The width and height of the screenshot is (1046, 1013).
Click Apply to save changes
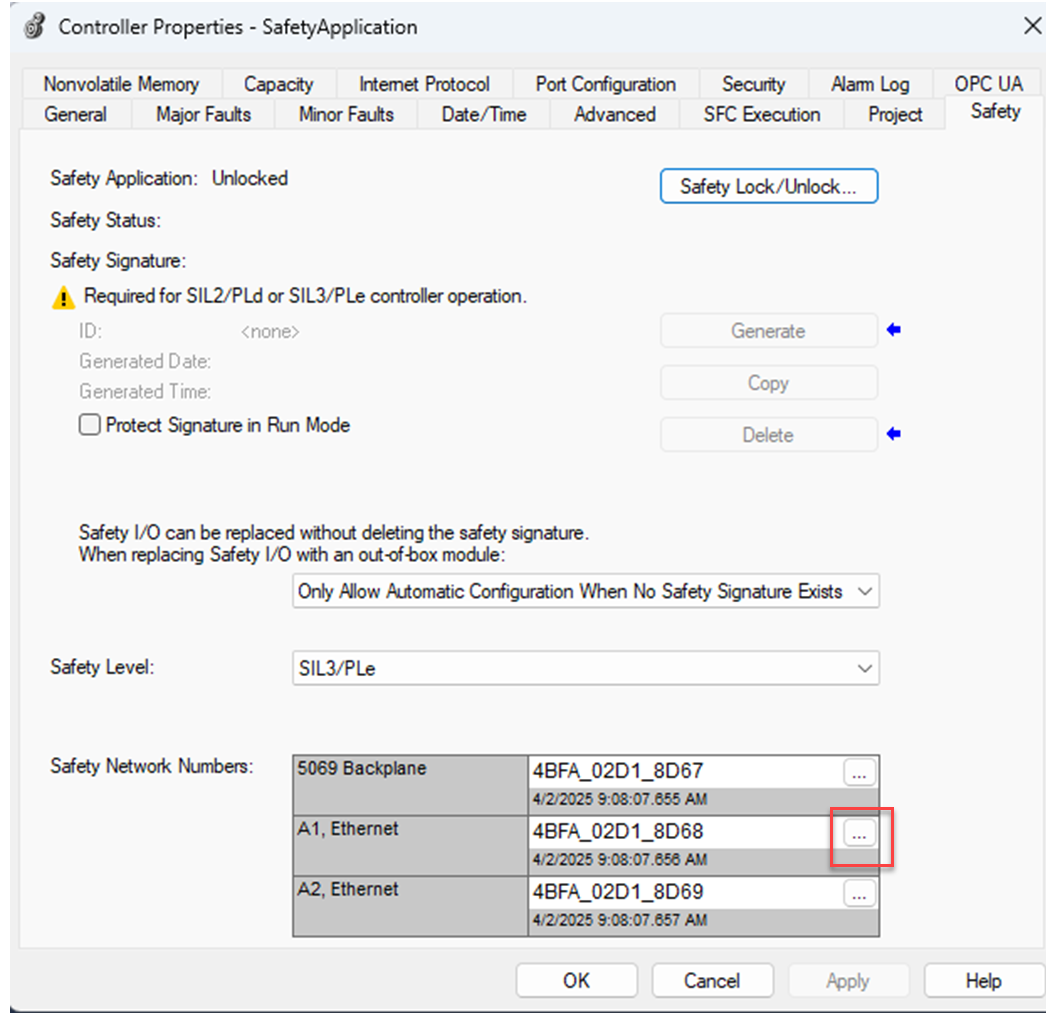pos(848,980)
